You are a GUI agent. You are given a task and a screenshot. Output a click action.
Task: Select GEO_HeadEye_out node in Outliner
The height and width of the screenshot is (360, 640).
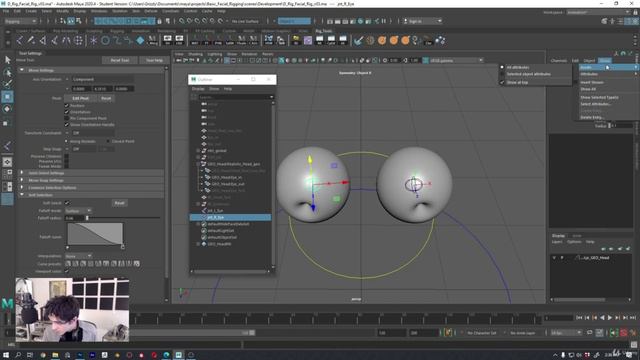(228, 184)
